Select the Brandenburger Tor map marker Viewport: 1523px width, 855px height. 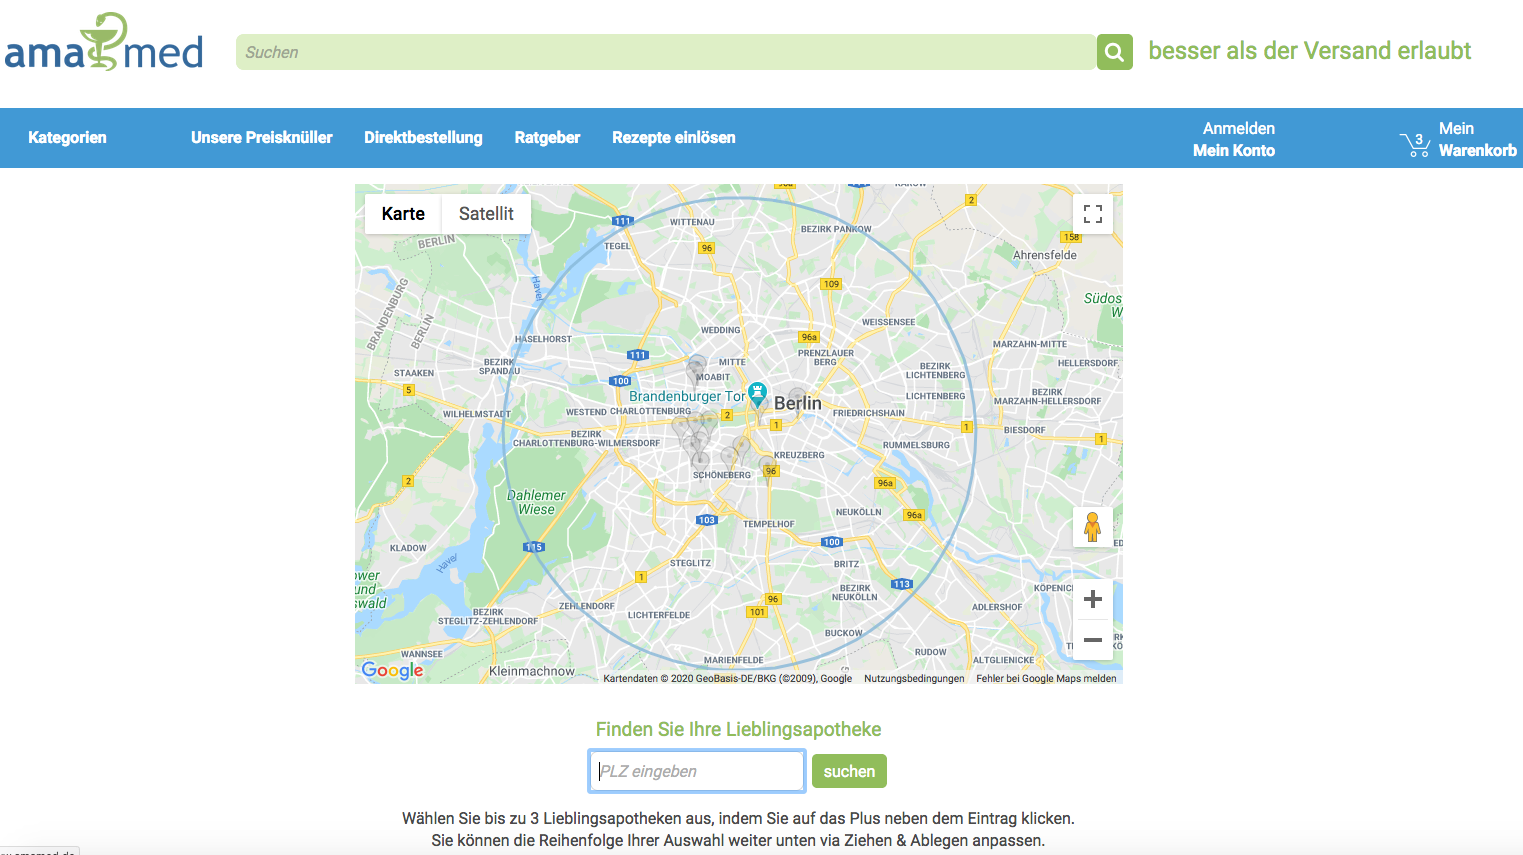coord(758,393)
